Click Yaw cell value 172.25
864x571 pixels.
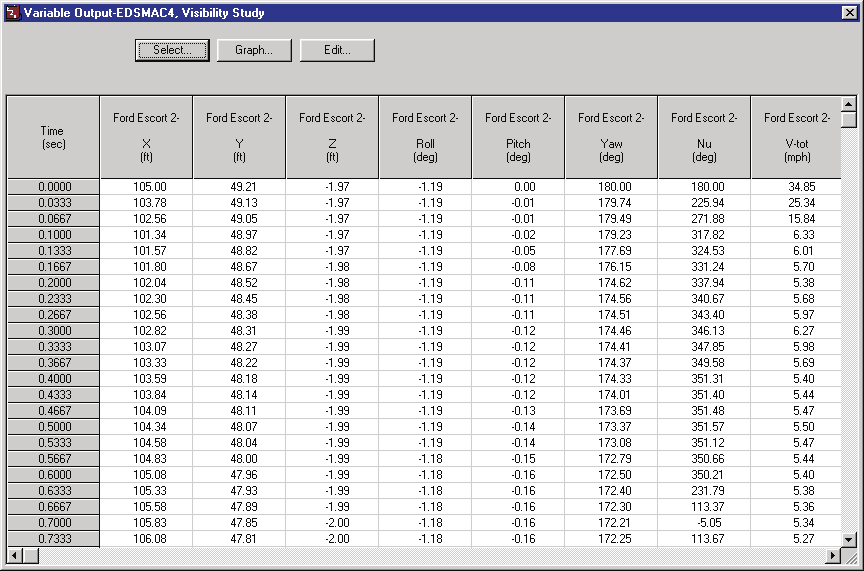612,538
